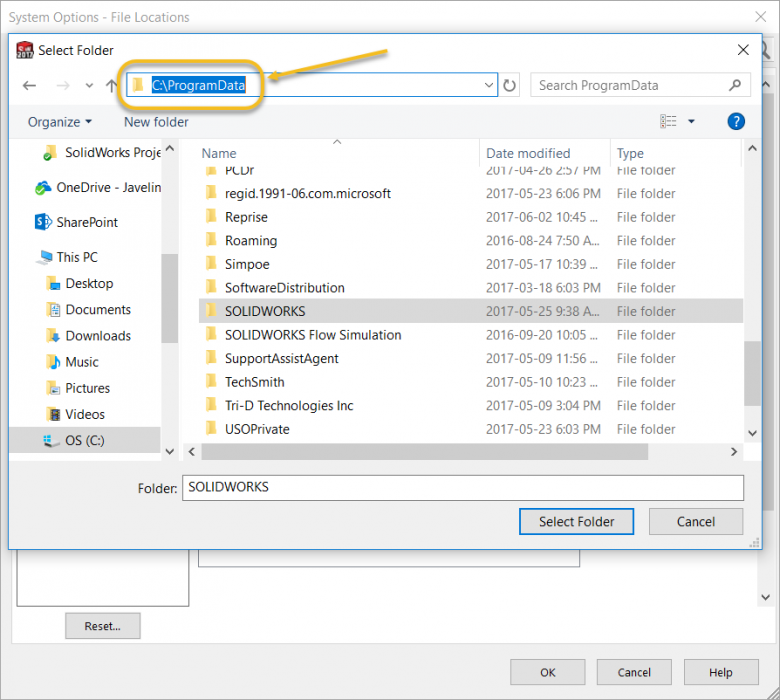Open OneDrive - Javelin in the sidebar
Image resolution: width=780 pixels, height=700 pixels.
click(x=98, y=187)
